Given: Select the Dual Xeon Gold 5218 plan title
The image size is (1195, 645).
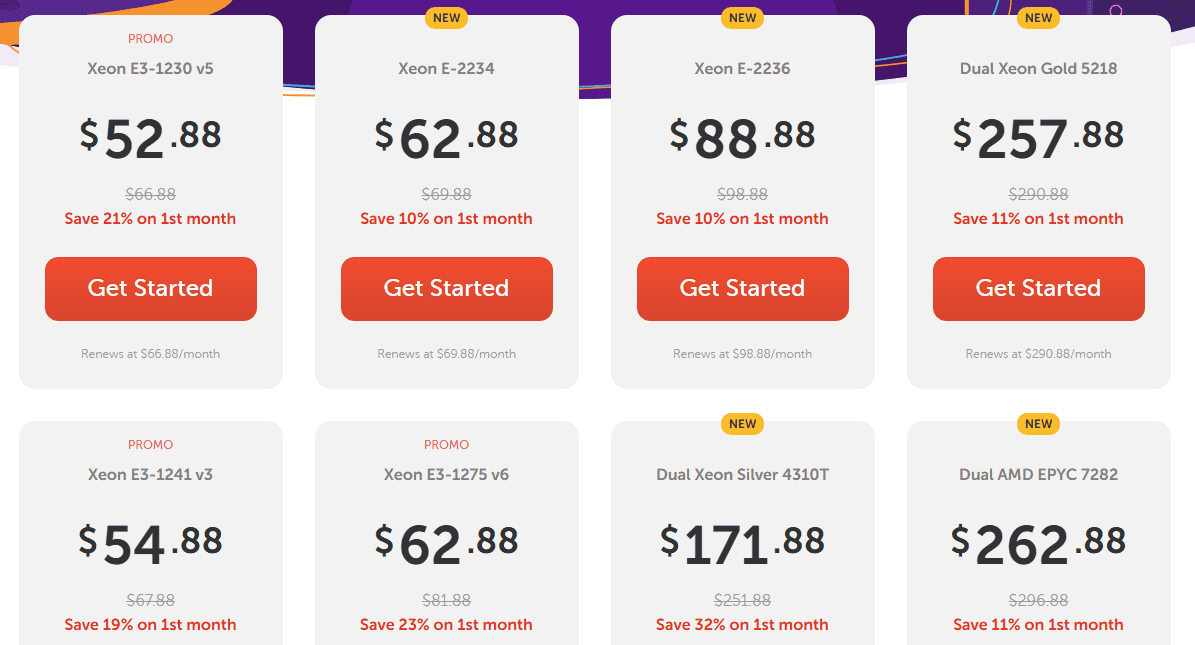Looking at the screenshot, I should pos(1038,68).
